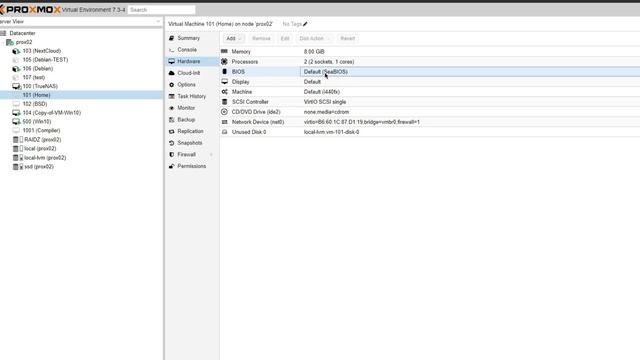Click the Proxmox logo
The height and width of the screenshot is (360, 640).
point(31,9)
